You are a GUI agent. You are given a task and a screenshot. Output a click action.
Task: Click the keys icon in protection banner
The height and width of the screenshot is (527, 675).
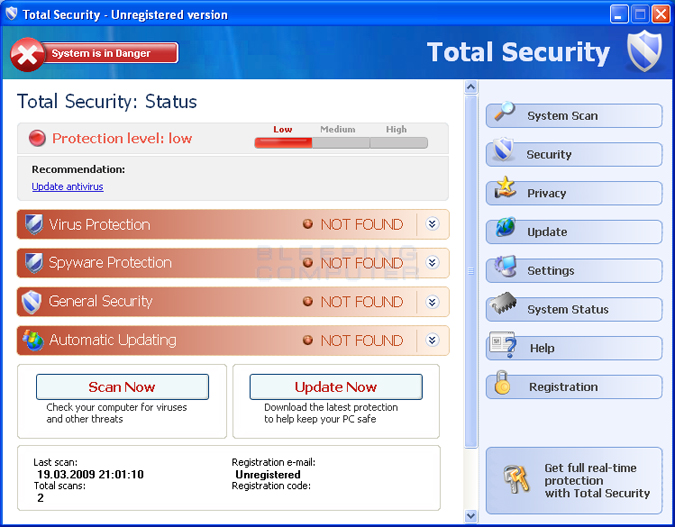(516, 479)
